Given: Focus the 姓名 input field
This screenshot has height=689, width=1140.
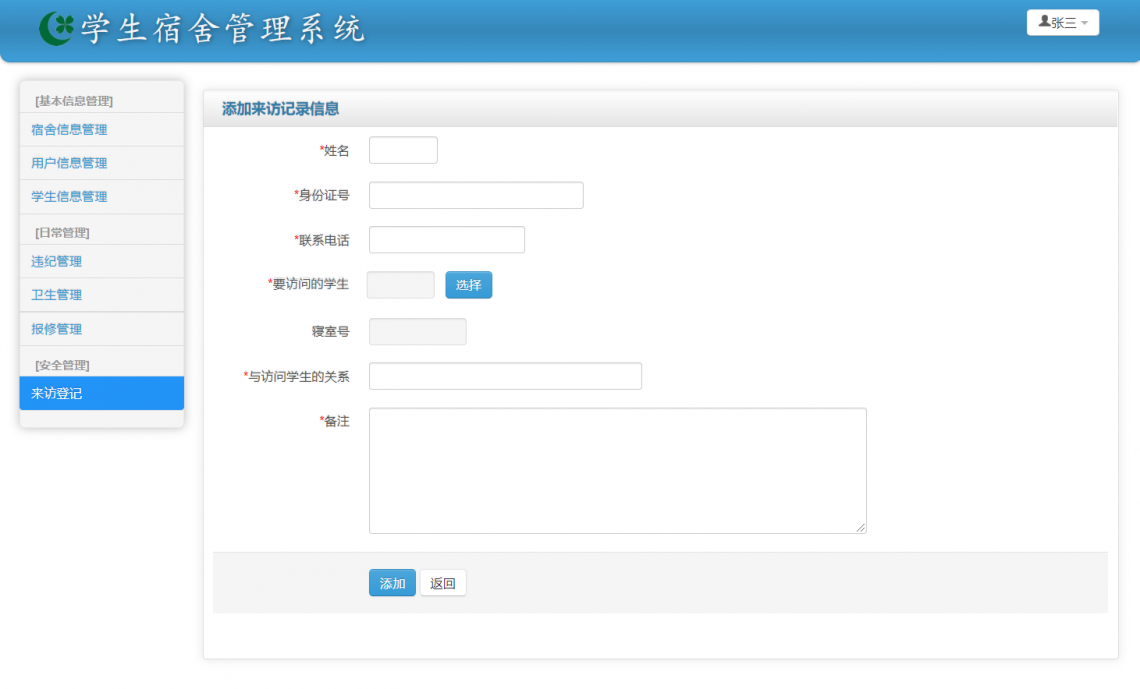Looking at the screenshot, I should pos(403,150).
